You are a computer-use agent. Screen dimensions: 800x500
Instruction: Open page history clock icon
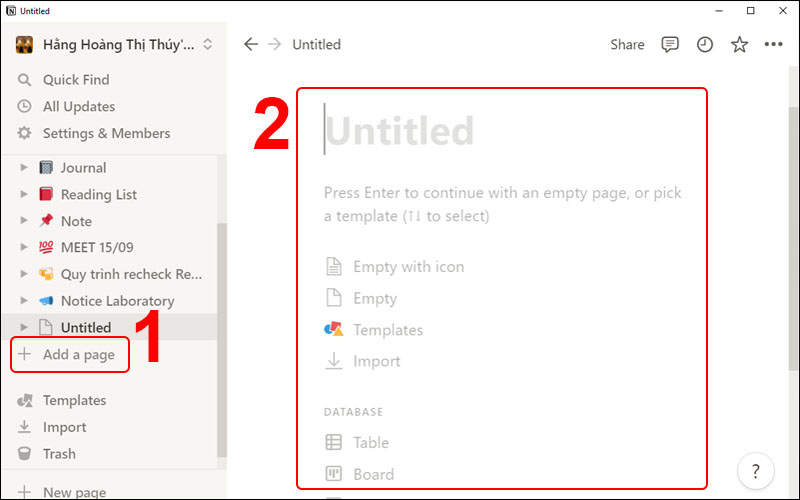click(x=705, y=44)
